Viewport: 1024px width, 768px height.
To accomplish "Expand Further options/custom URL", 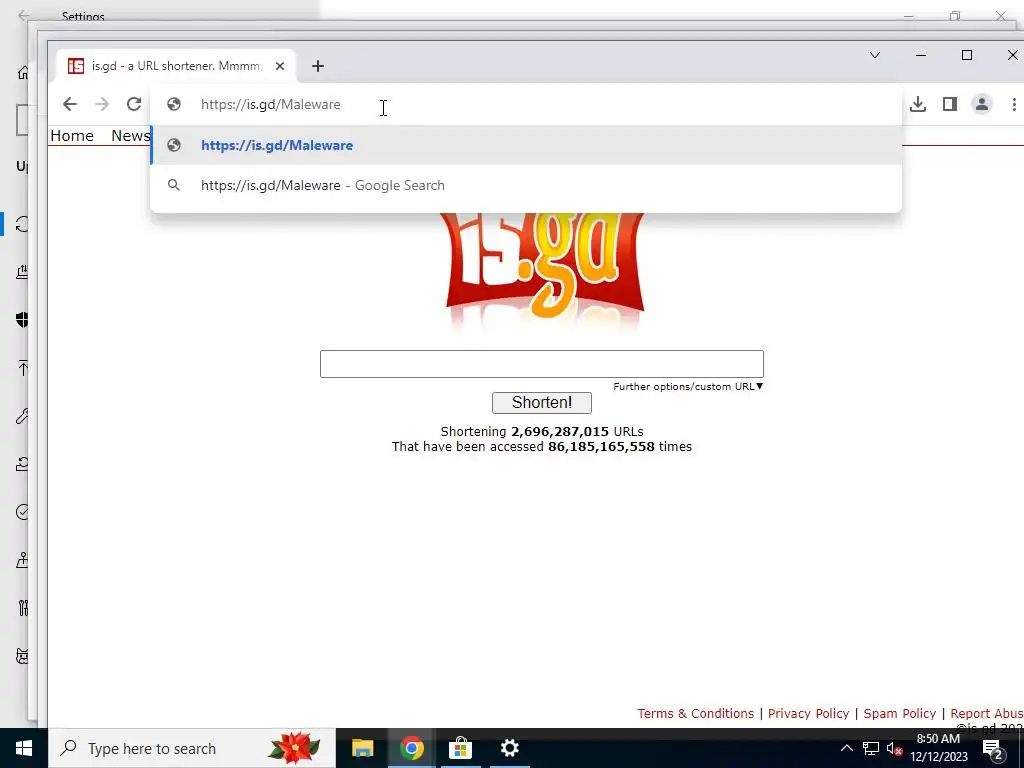I will pos(688,387).
